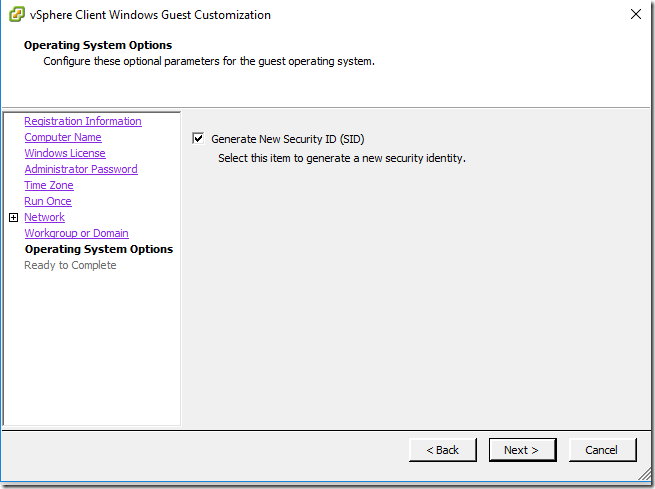Click the 'Select this item to generate' description
This screenshot has height=489, width=655.
pyautogui.click(x=342, y=158)
